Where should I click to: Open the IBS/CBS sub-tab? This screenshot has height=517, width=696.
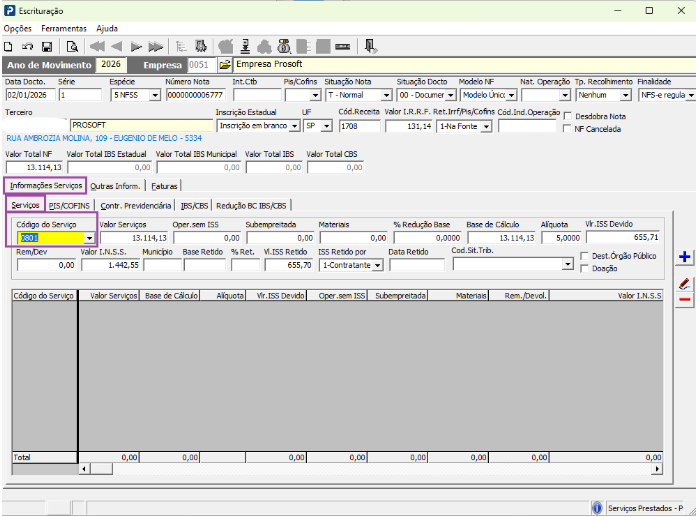coord(194,205)
